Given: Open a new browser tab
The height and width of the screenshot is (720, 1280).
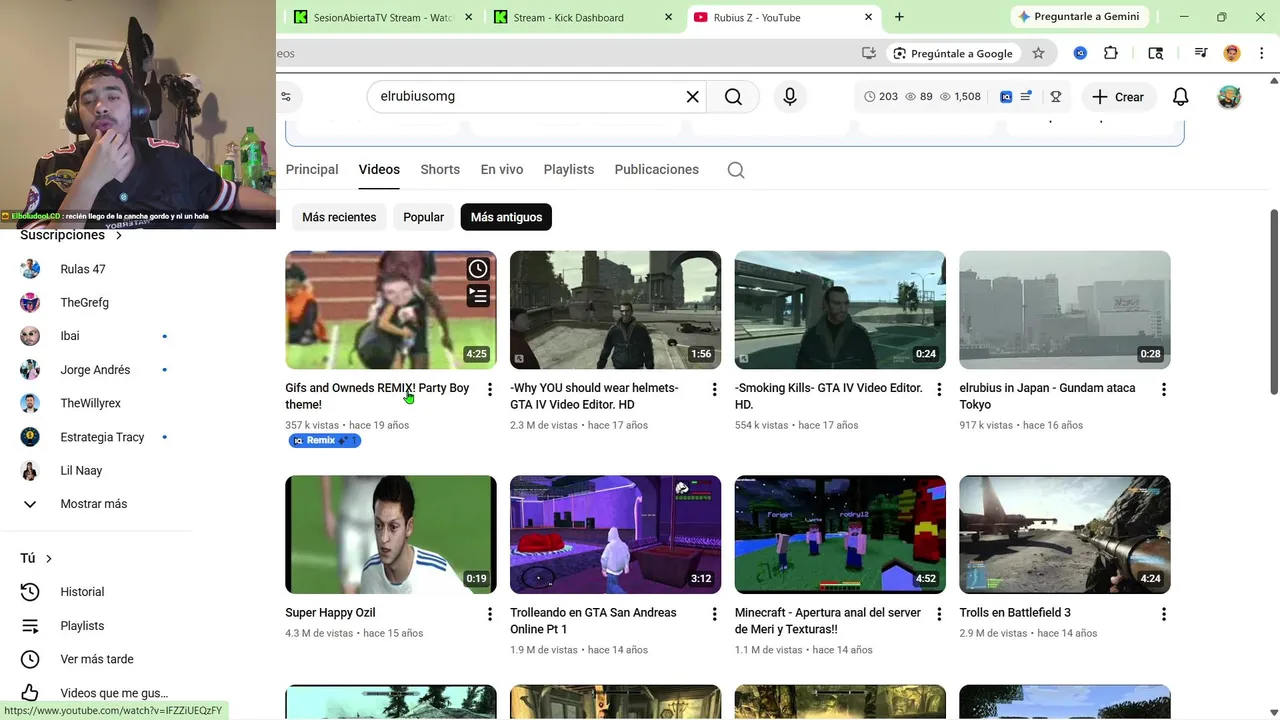Looking at the screenshot, I should (x=899, y=17).
